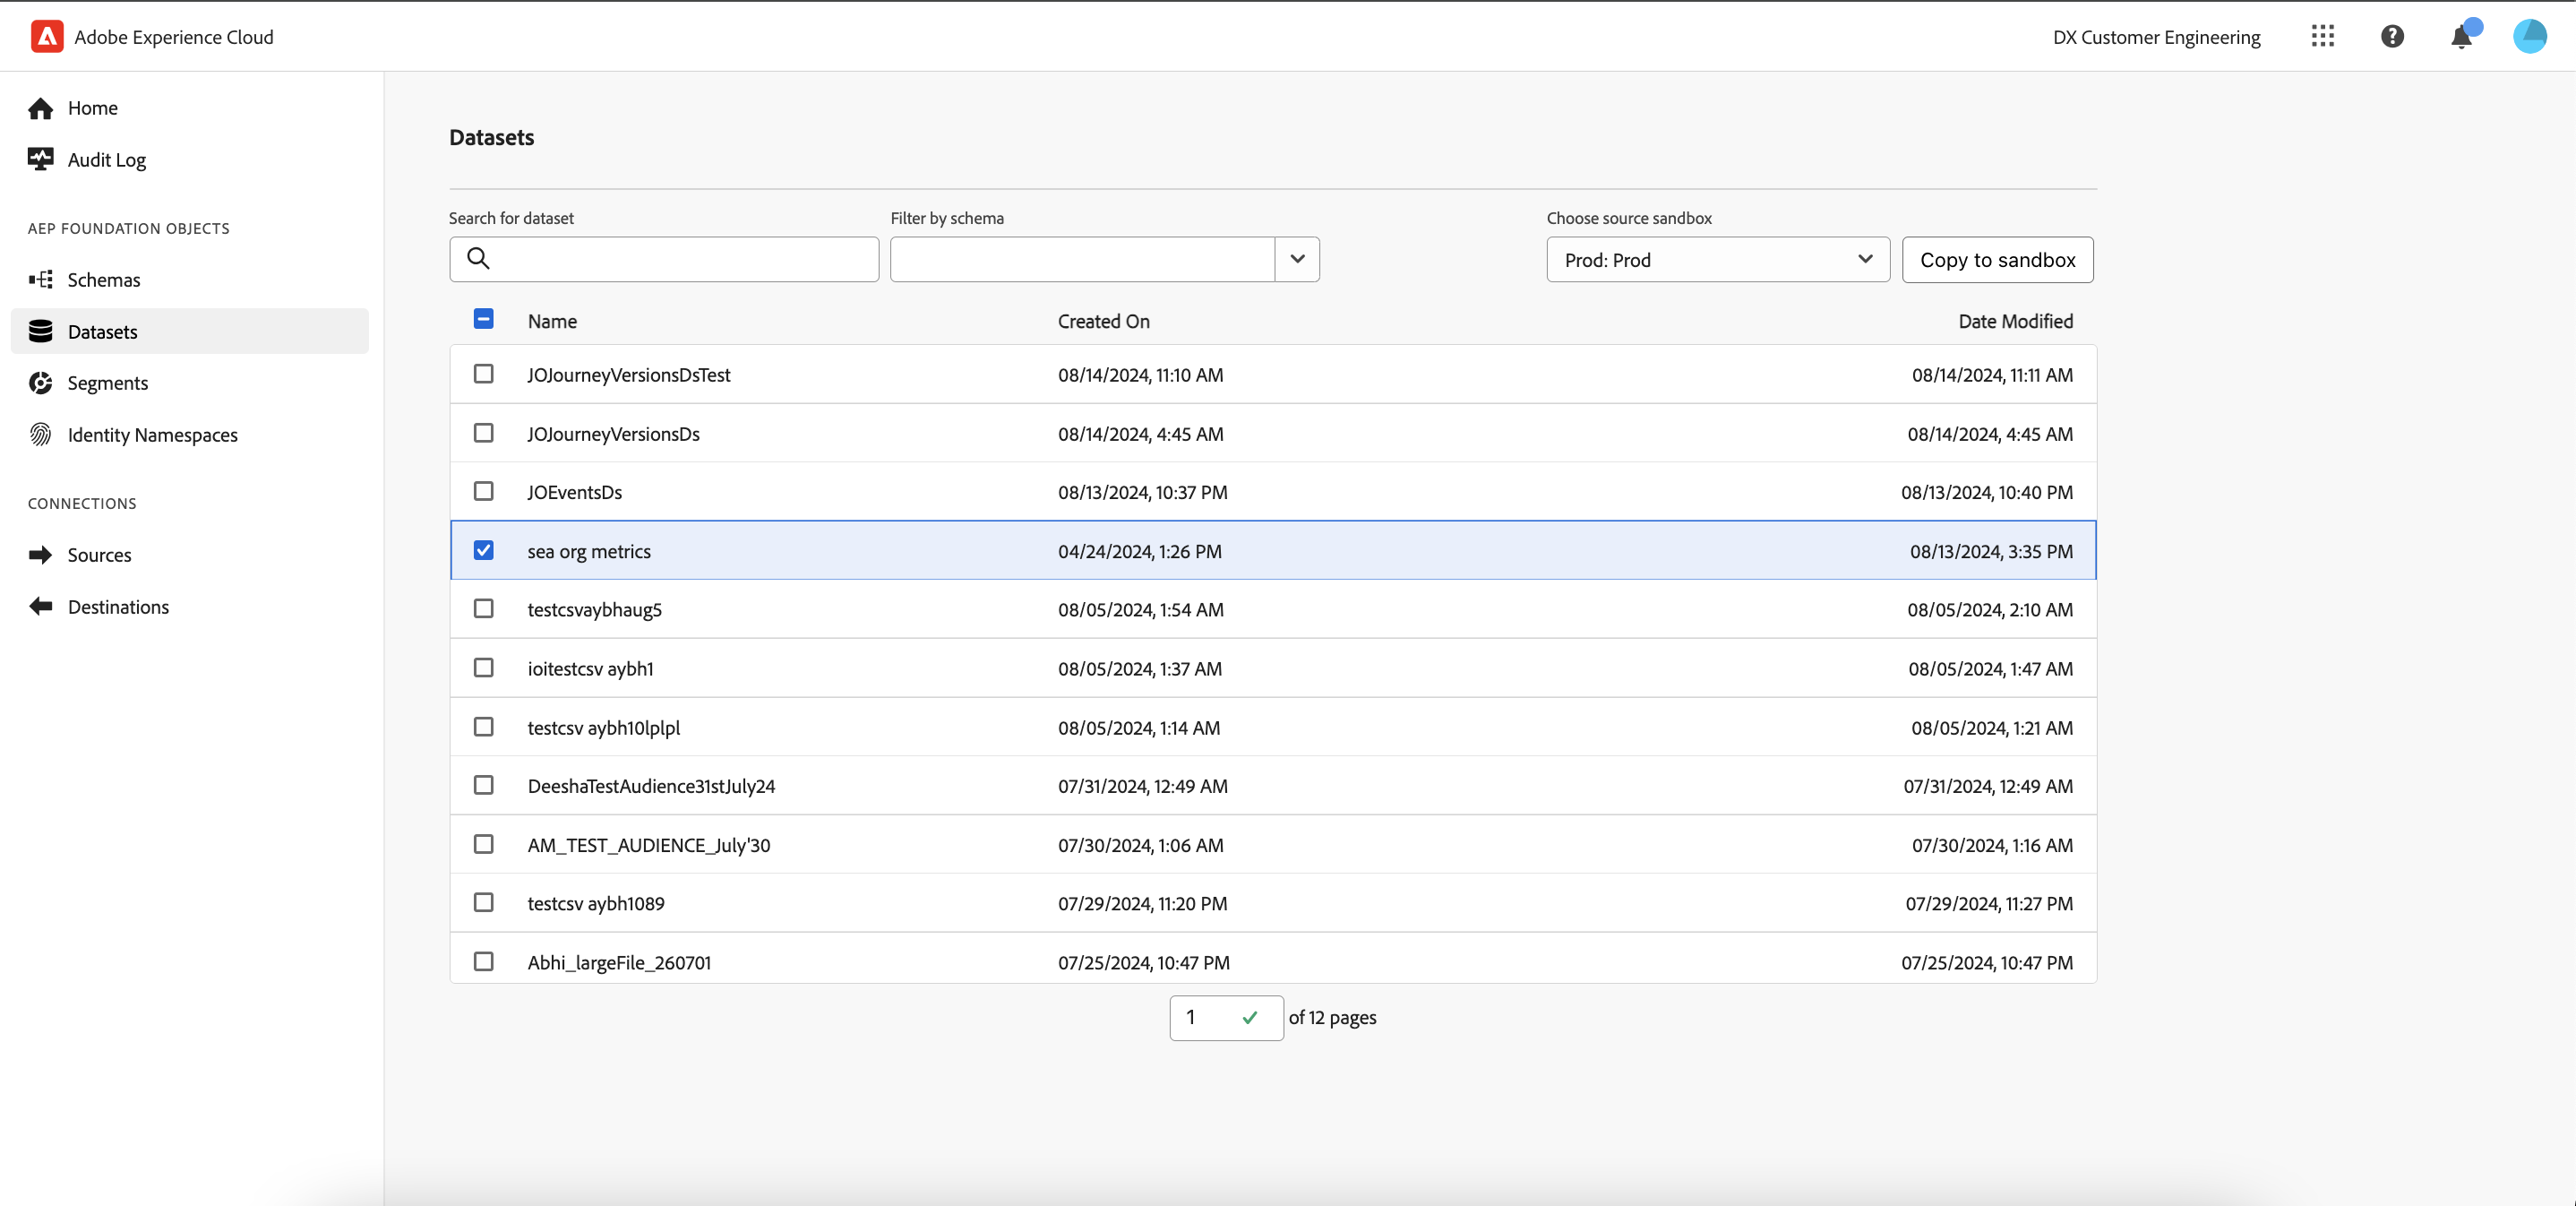The width and height of the screenshot is (2576, 1206).
Task: Select Datasets in sidebar
Action: coord(190,331)
